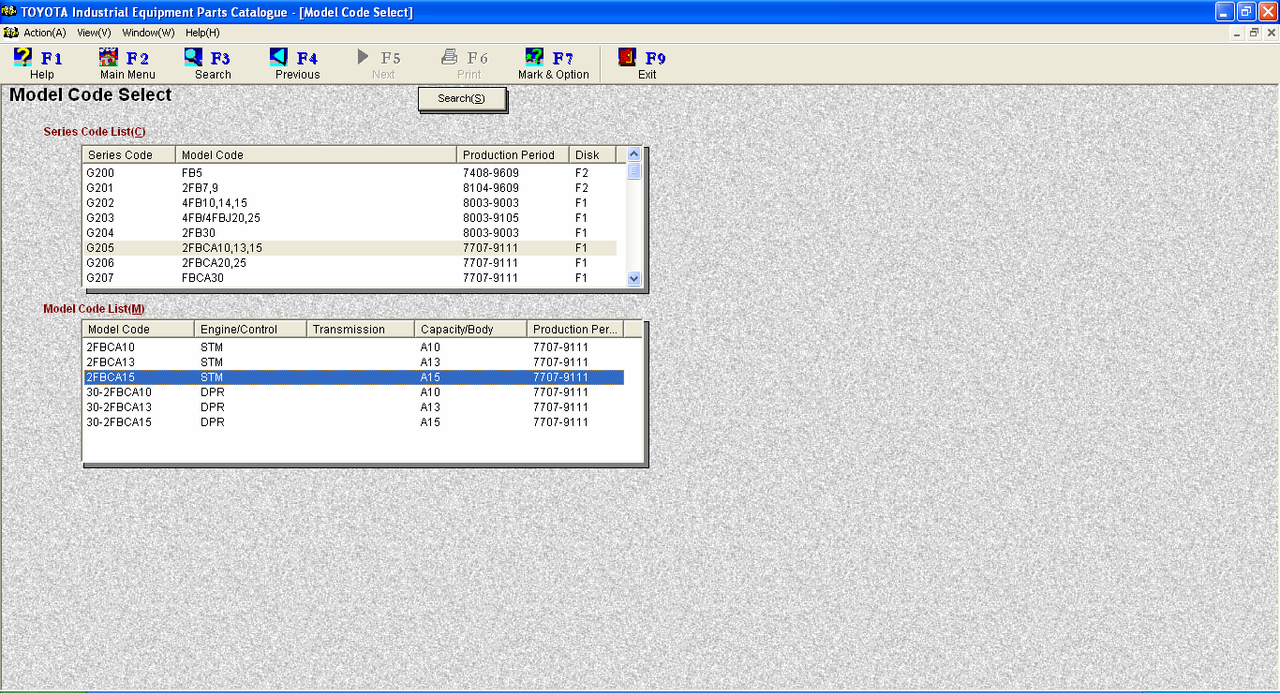
Task: Minimize the inner Model Code Select window
Action: pos(1238,33)
